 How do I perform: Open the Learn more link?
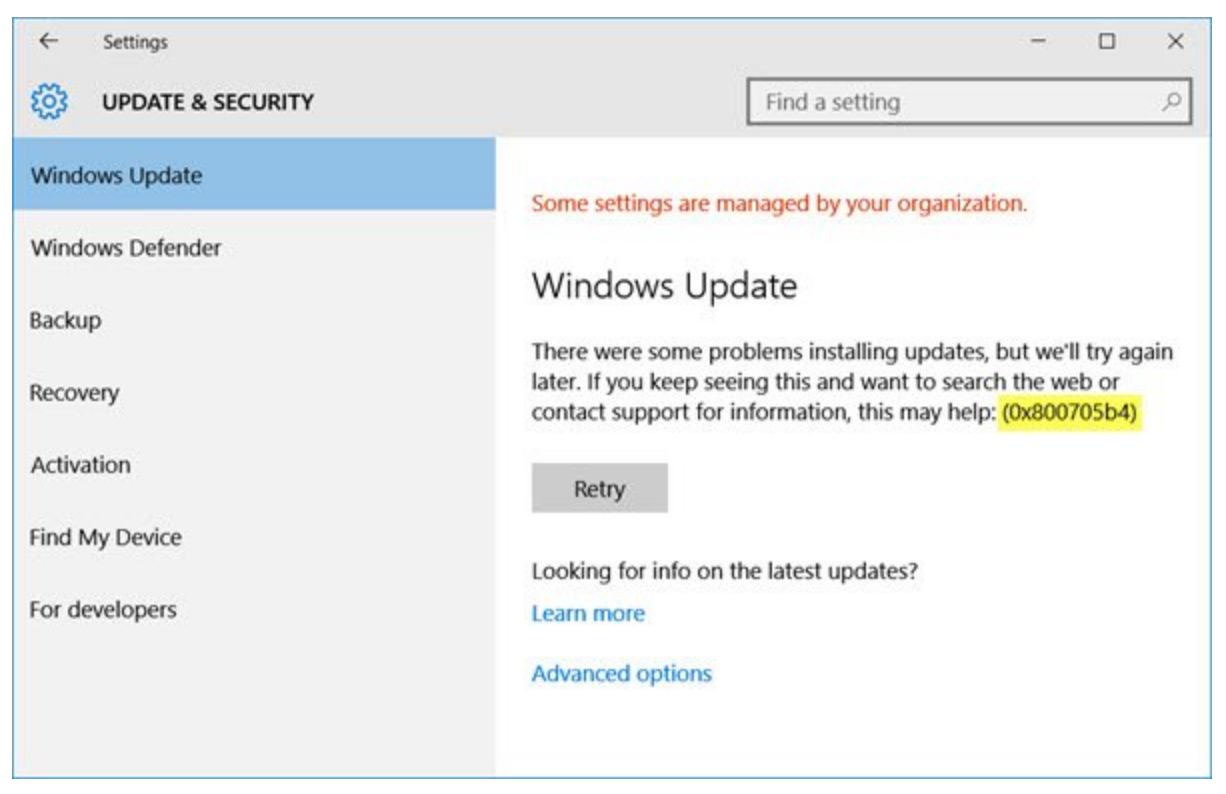point(588,614)
